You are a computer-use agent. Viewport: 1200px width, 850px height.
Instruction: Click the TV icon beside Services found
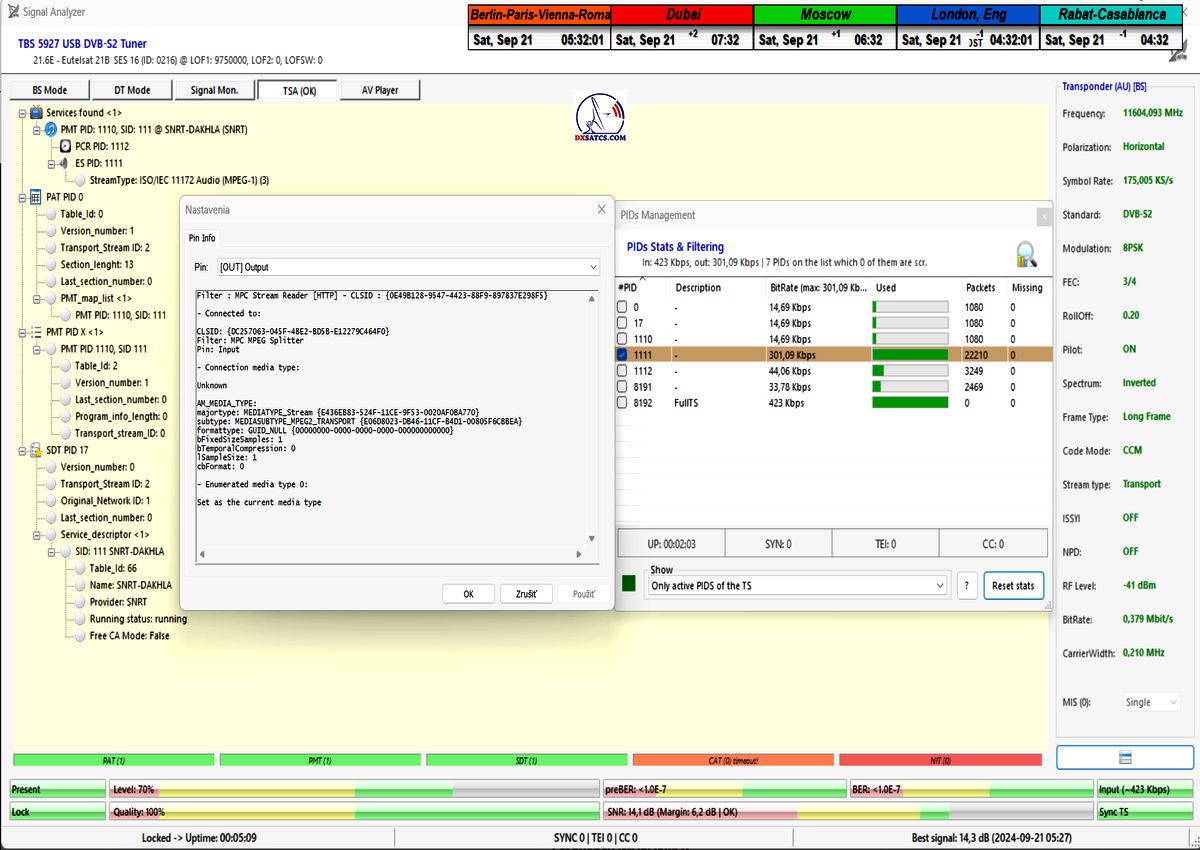coord(37,113)
